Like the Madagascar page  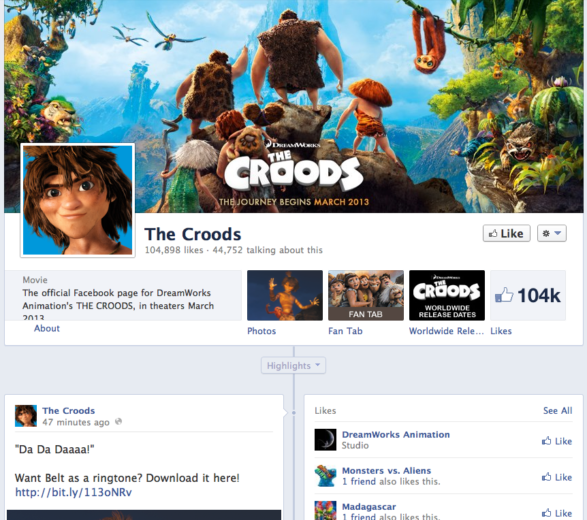pos(557,513)
